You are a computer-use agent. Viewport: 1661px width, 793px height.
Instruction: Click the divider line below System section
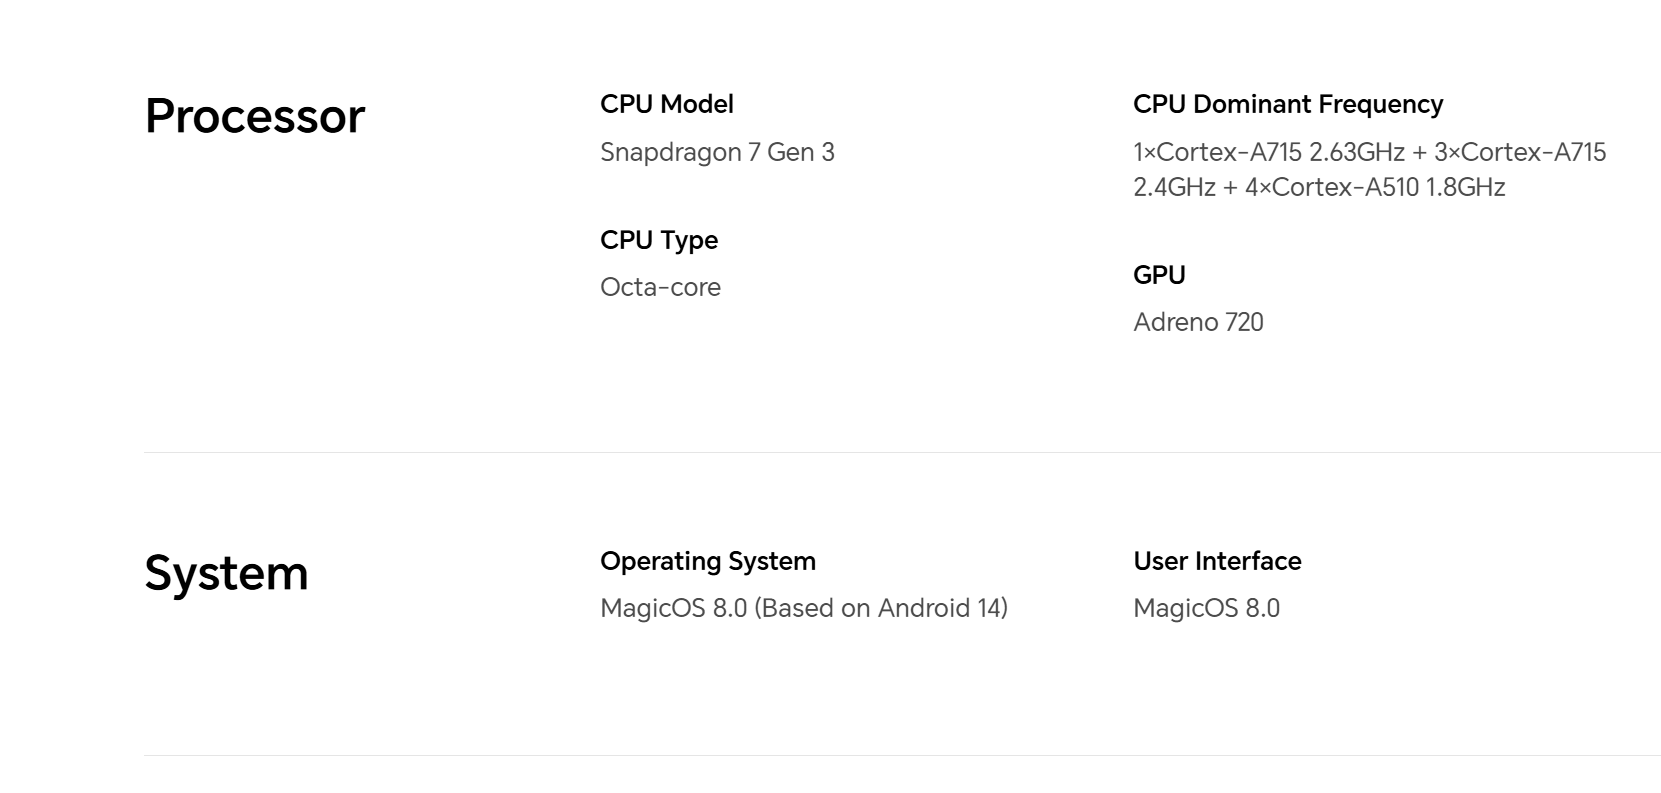(902, 755)
